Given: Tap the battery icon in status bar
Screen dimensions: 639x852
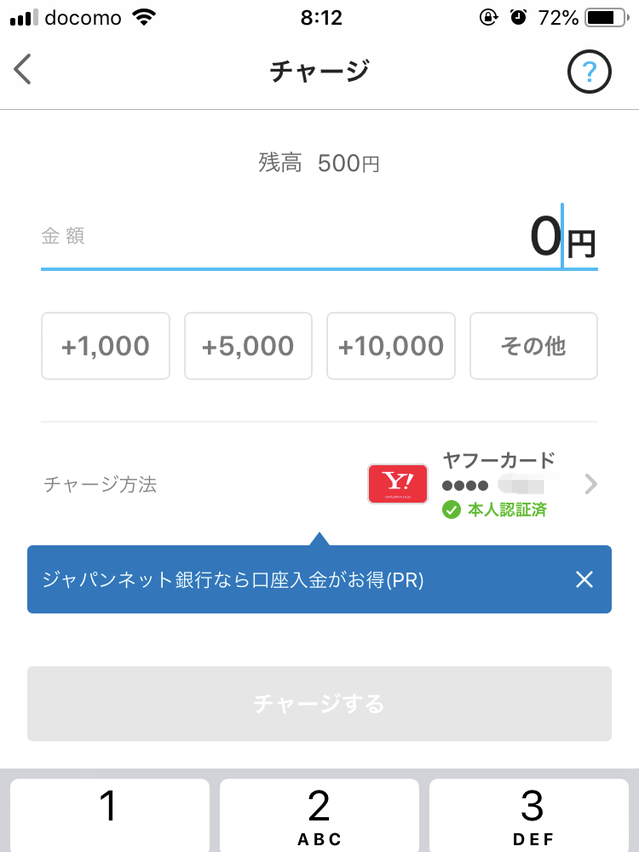Looking at the screenshot, I should coord(606,18).
